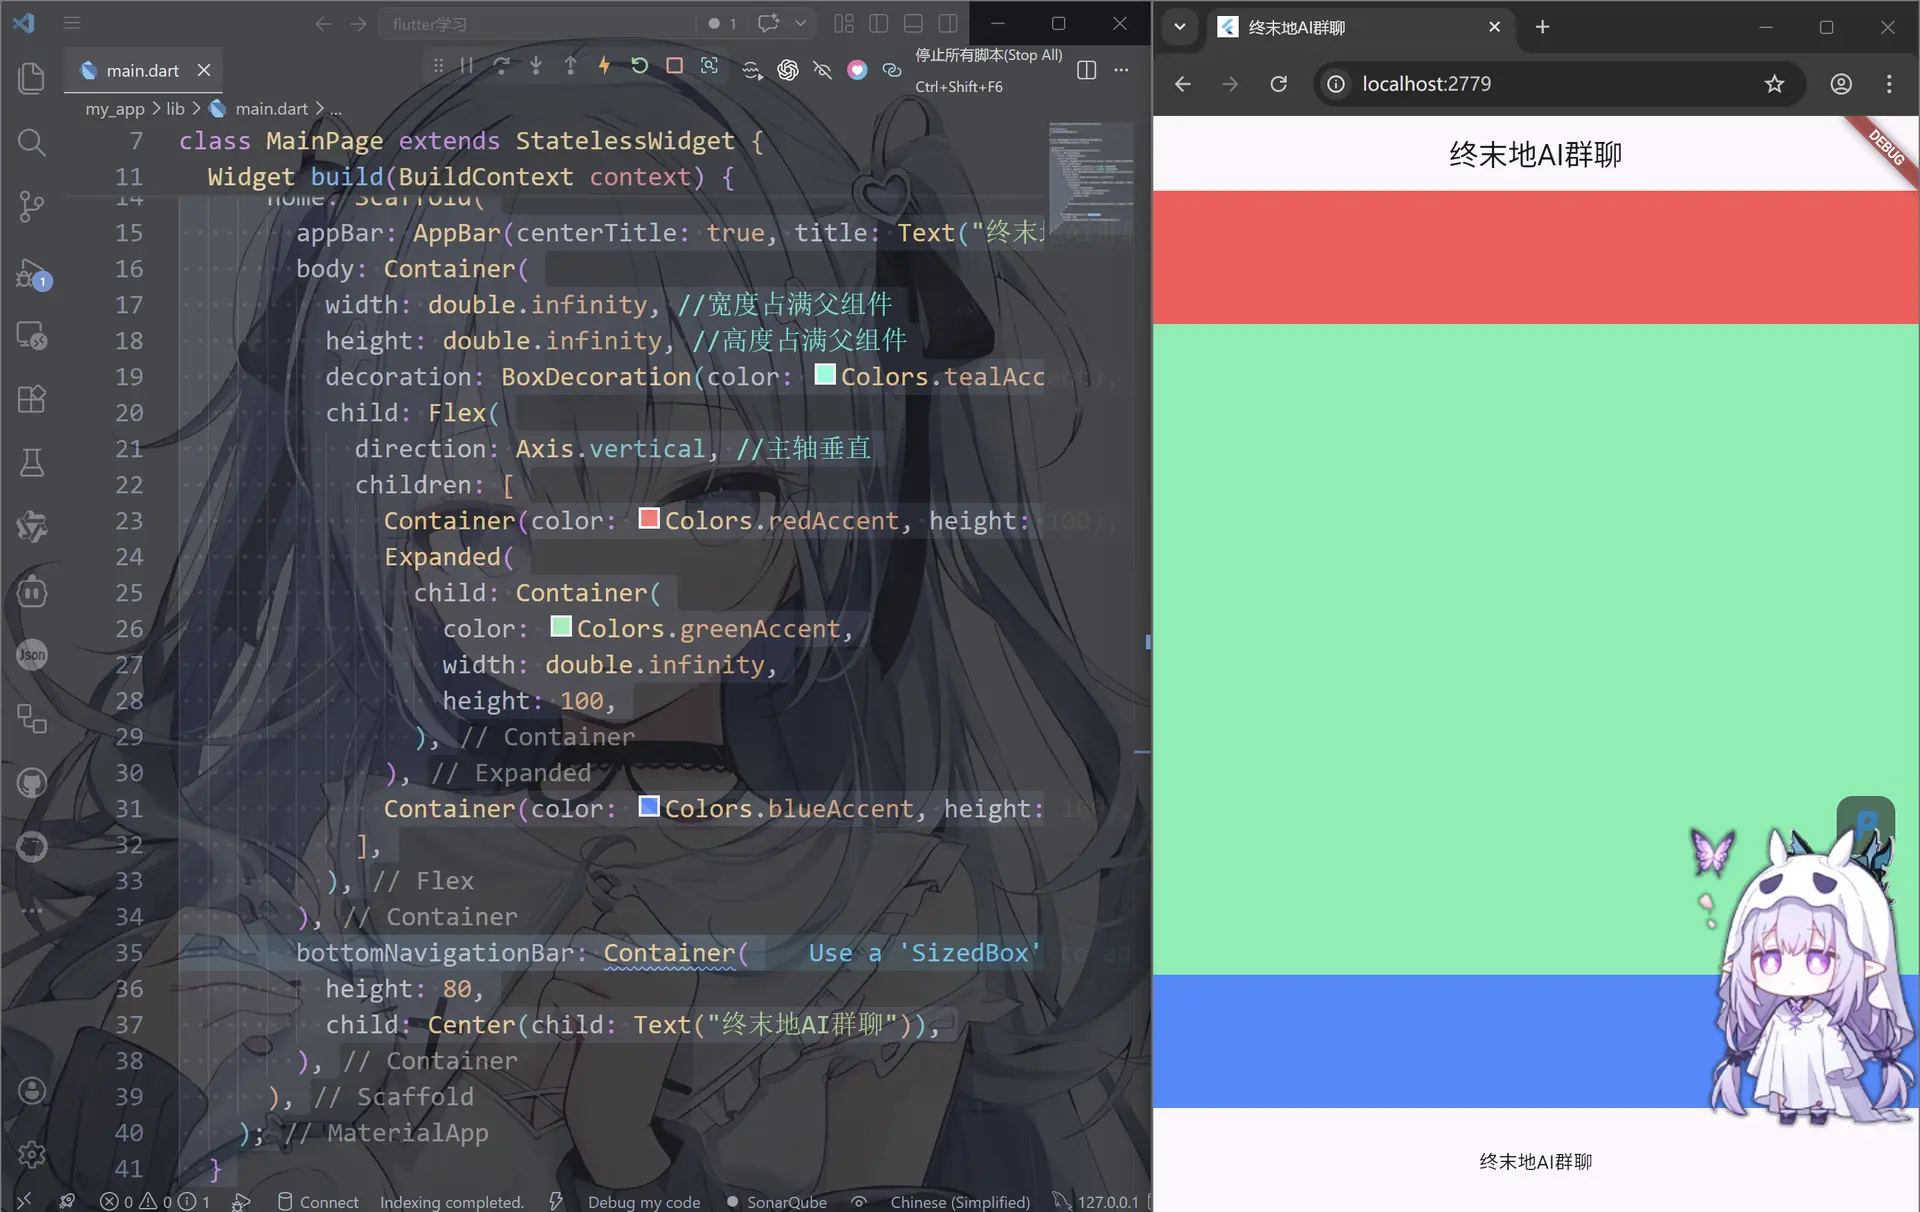Click the Step Over debug button
Viewport: 1920px width, 1212px height.
[501, 66]
